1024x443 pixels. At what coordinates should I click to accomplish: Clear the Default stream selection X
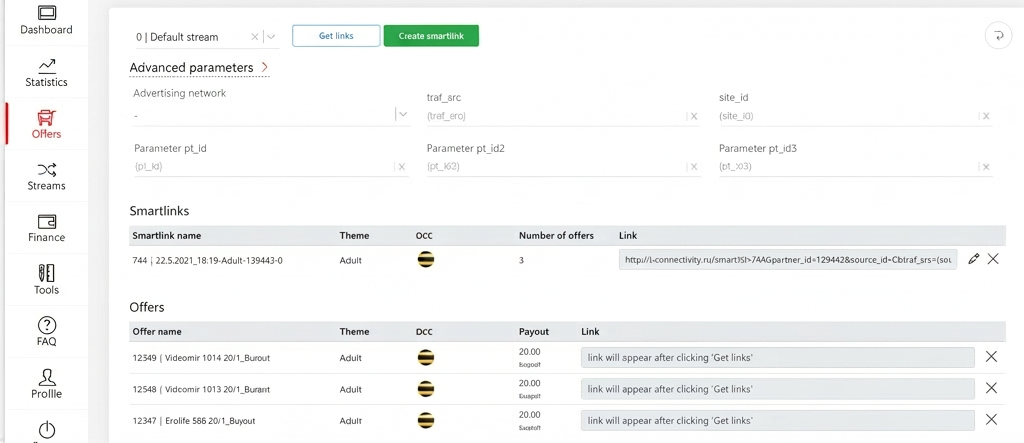click(255, 37)
